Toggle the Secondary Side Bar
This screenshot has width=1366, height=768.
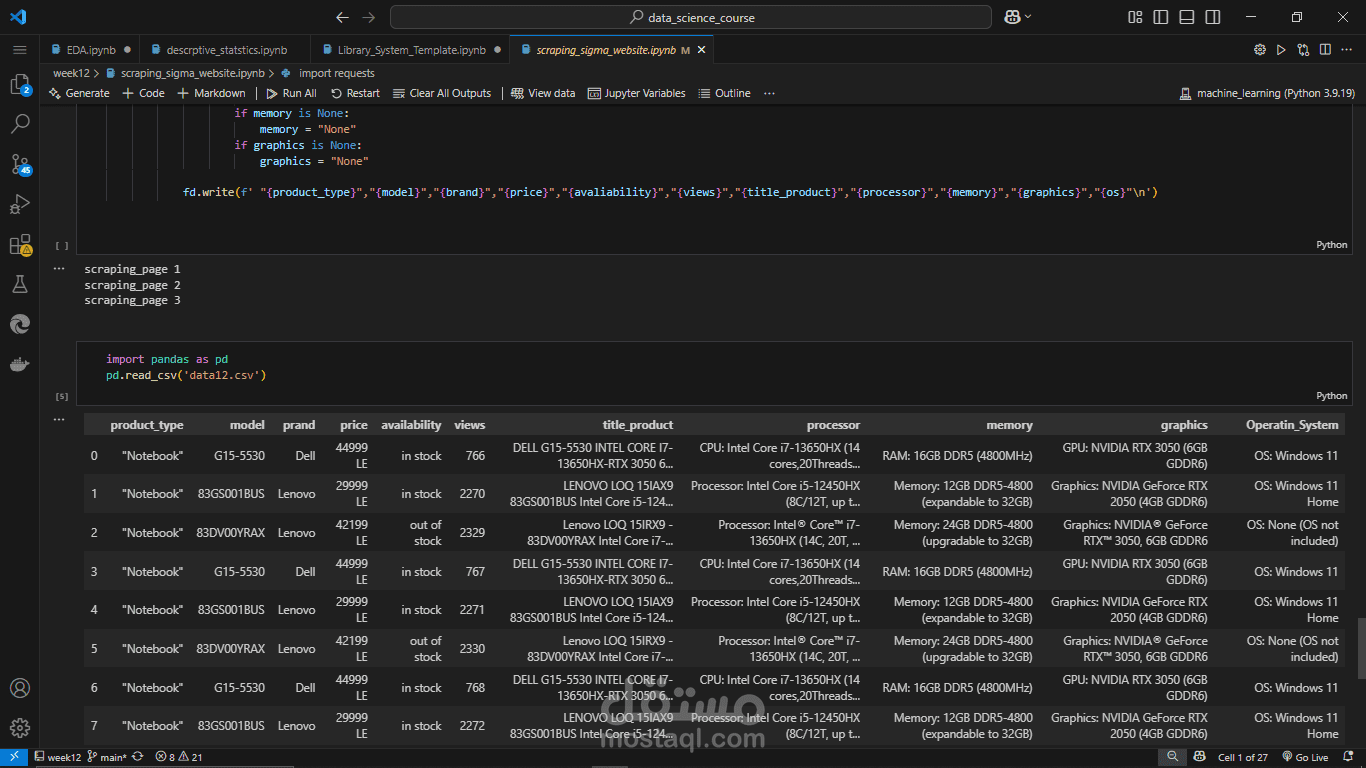point(1213,17)
